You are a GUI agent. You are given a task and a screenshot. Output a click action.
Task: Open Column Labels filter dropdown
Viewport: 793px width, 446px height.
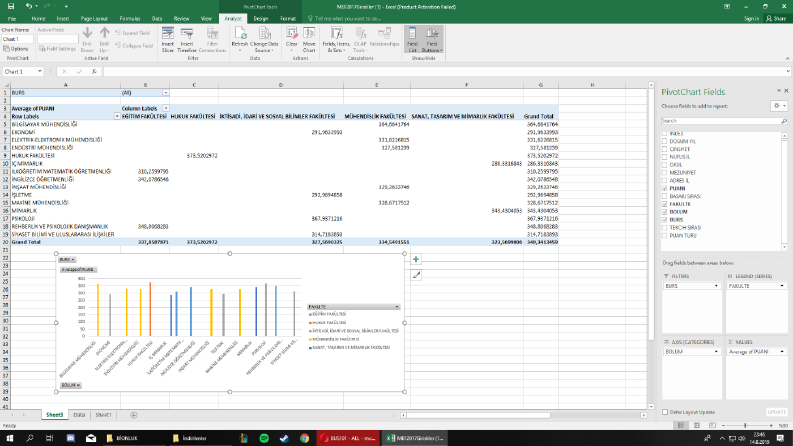(x=165, y=108)
